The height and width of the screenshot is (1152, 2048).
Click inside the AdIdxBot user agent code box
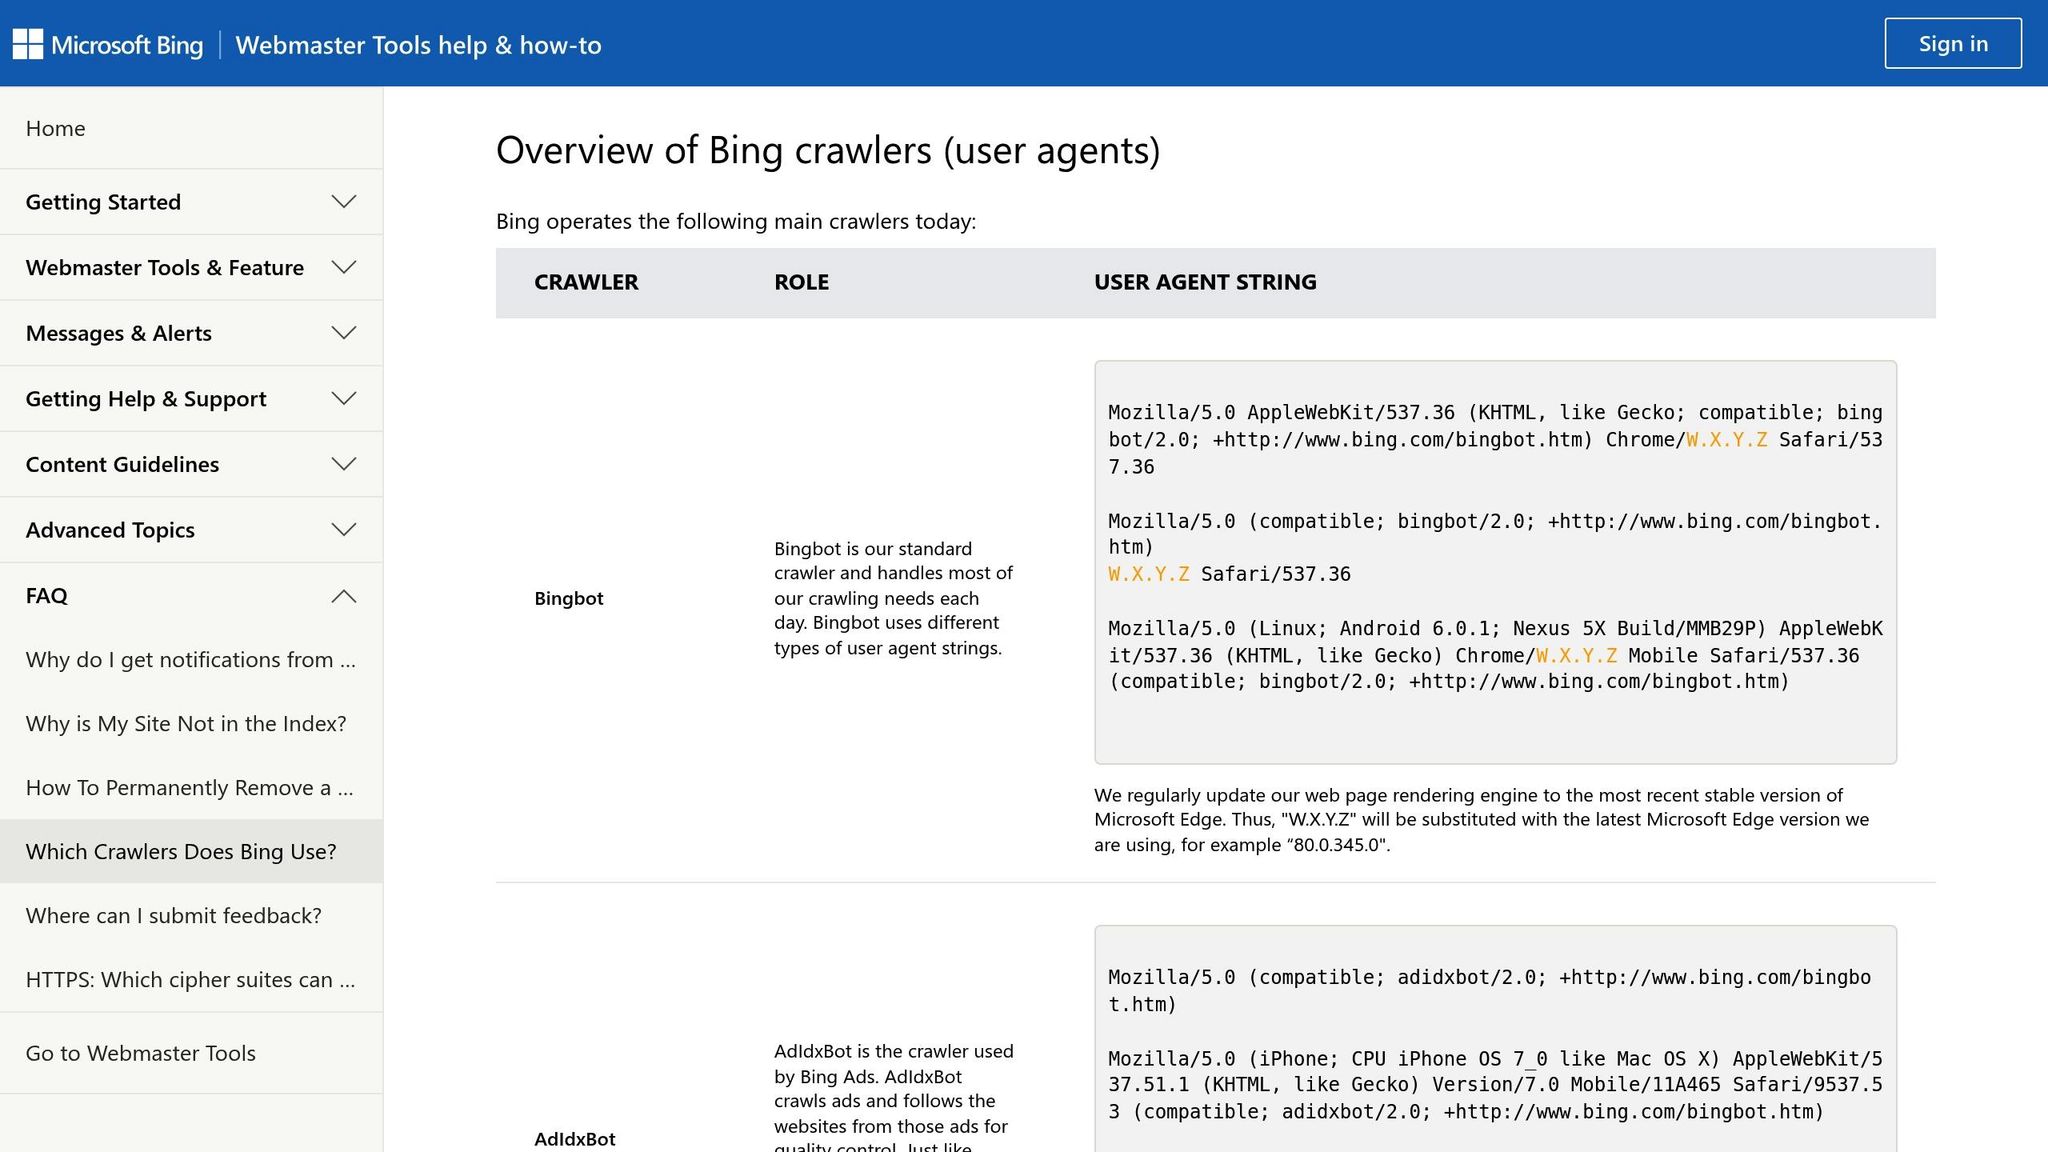point(1494,1040)
